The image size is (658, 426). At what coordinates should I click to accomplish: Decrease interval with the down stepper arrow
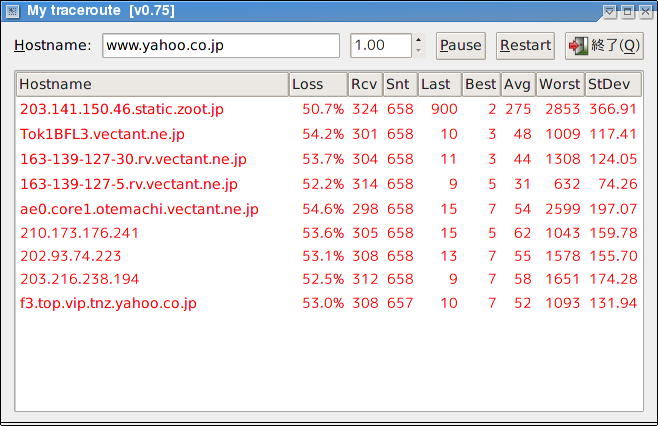pyautogui.click(x=418, y=51)
